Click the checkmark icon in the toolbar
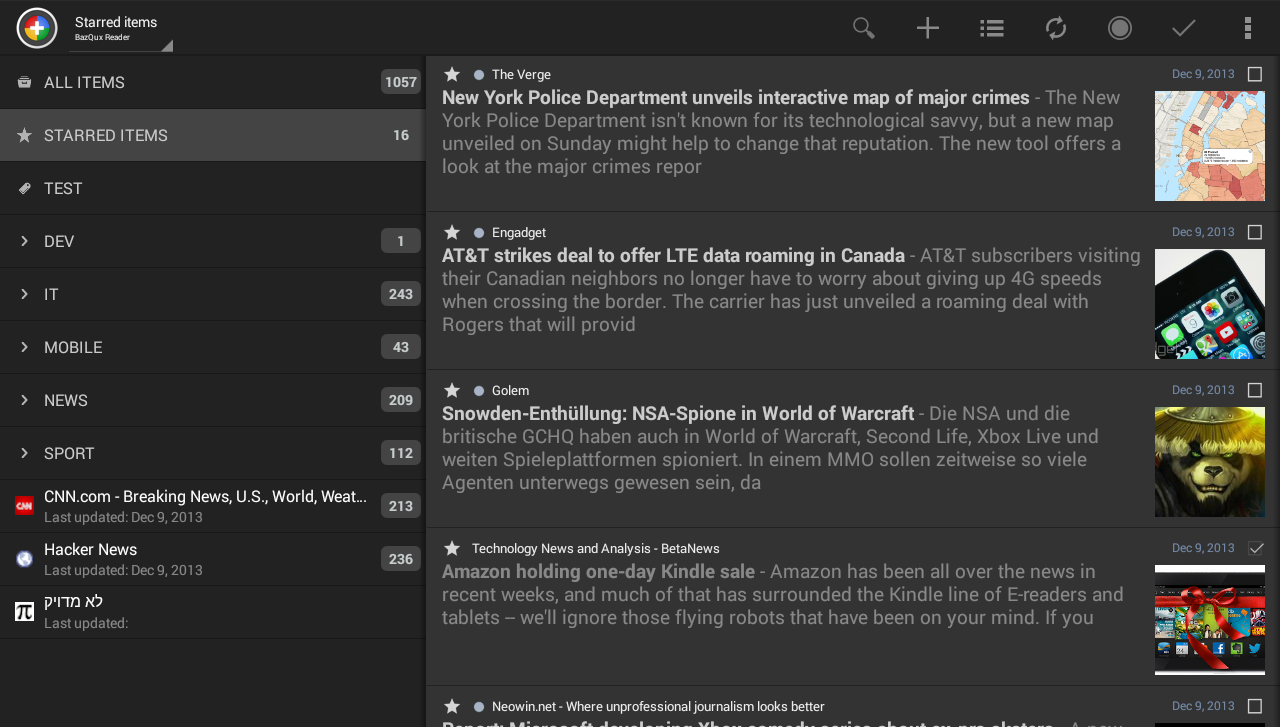Viewport: 1280px width, 727px height. click(x=1183, y=28)
